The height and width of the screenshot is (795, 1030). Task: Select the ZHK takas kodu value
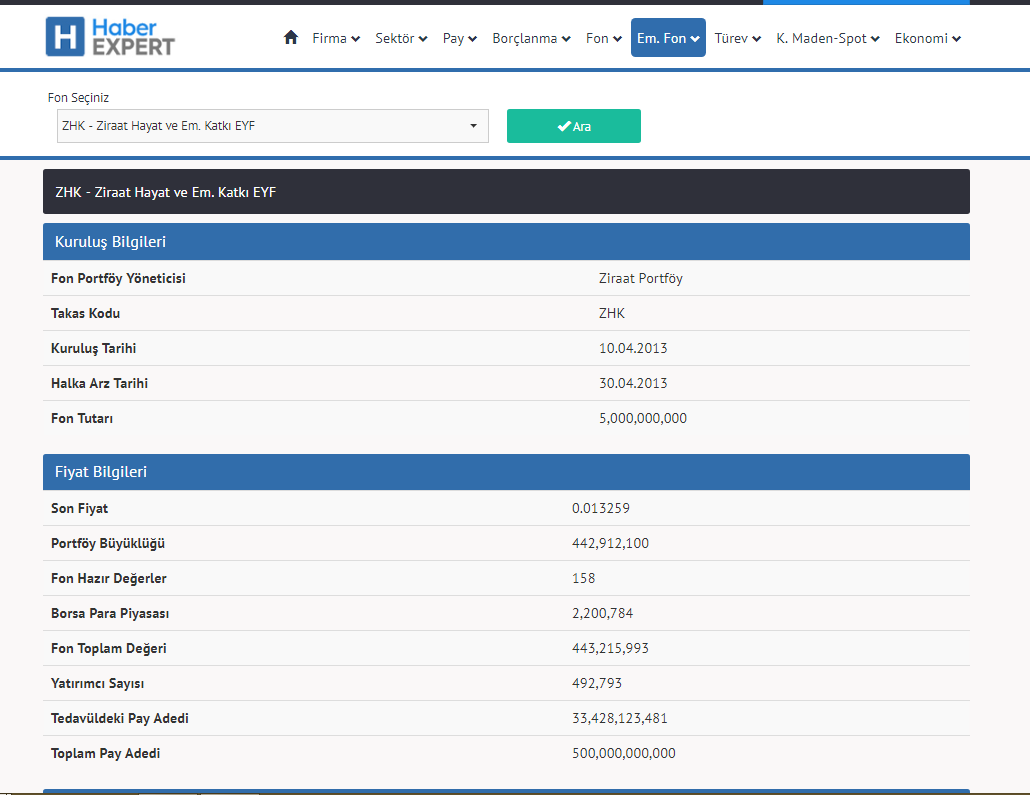tap(612, 313)
